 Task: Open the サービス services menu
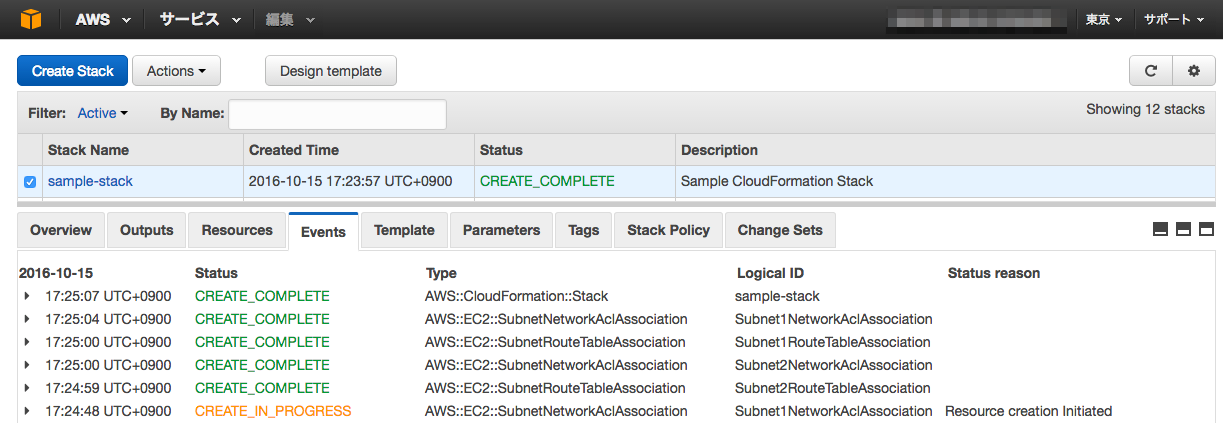[200, 19]
